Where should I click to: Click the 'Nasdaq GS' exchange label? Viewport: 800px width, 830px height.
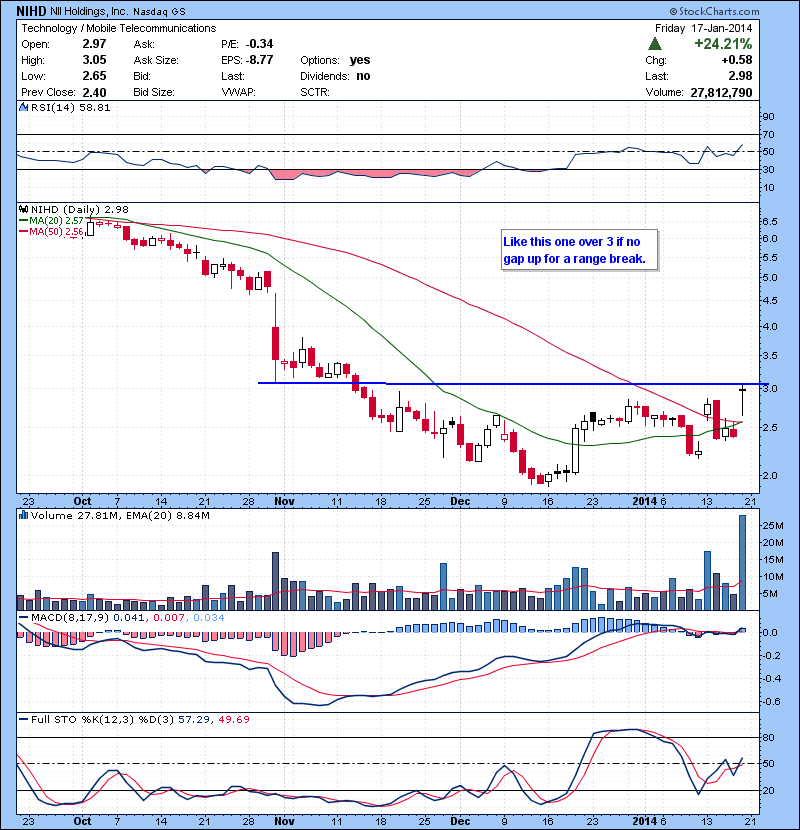pos(159,11)
